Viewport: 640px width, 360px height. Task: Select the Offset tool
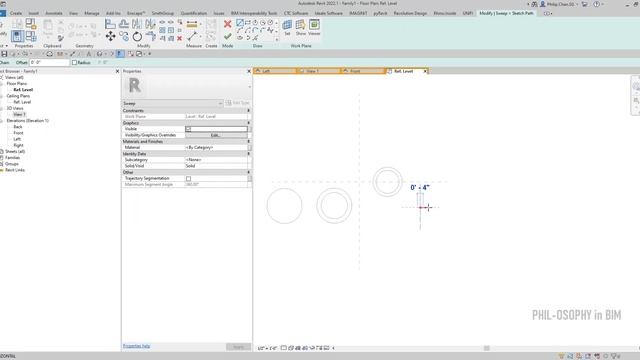tap(124, 24)
